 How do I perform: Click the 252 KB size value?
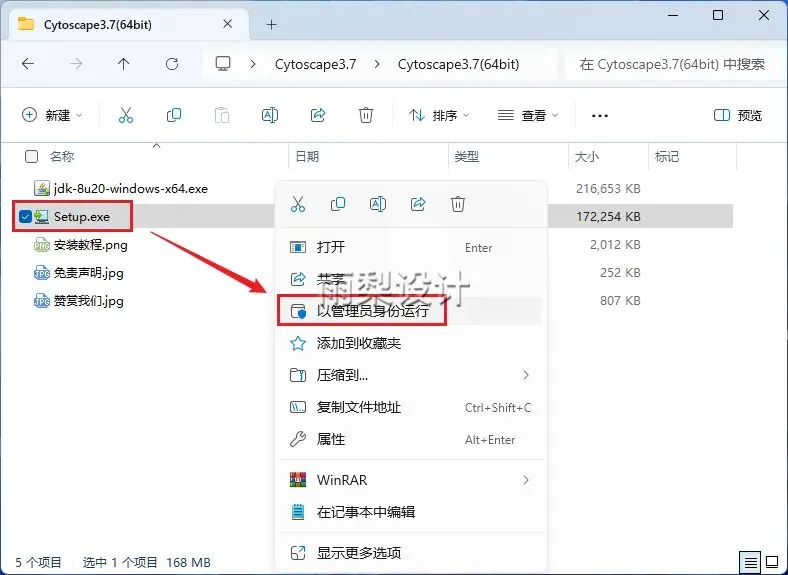[620, 273]
